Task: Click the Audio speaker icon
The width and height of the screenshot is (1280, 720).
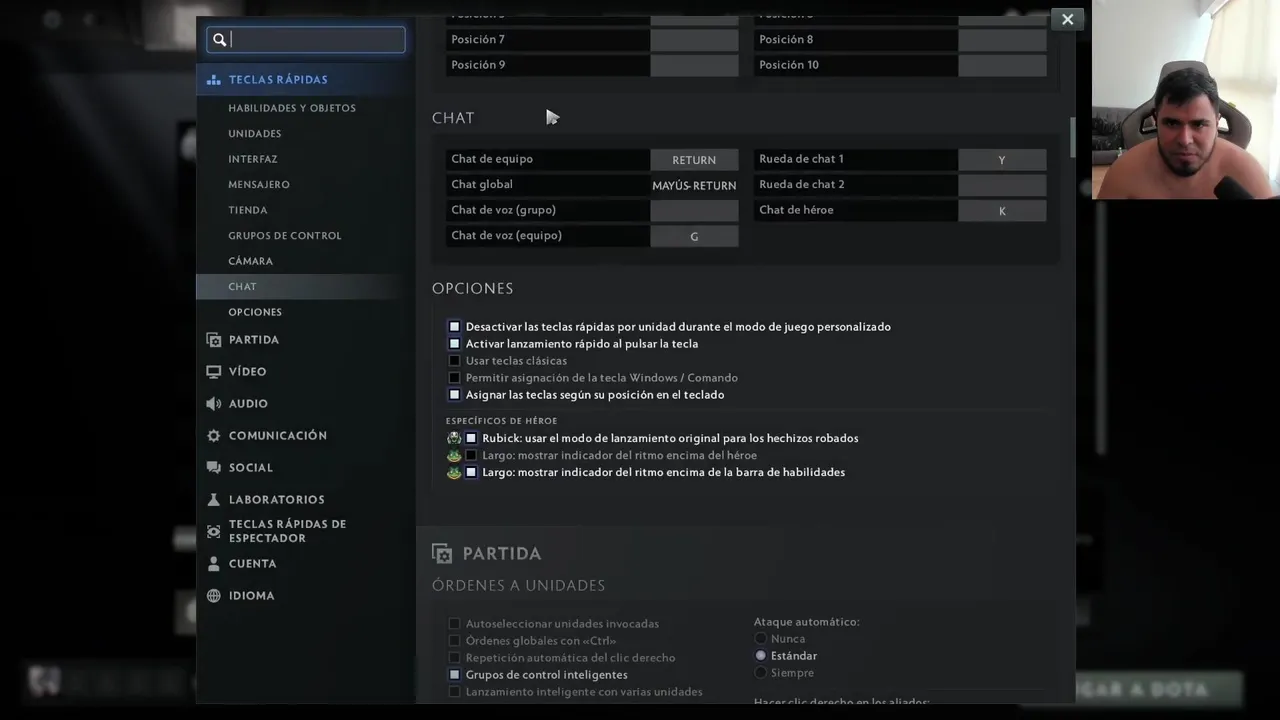Action: (x=213, y=404)
